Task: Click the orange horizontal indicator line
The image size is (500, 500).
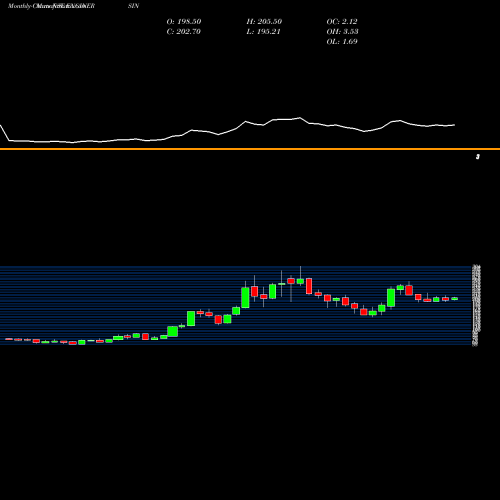Action: pos(250,149)
